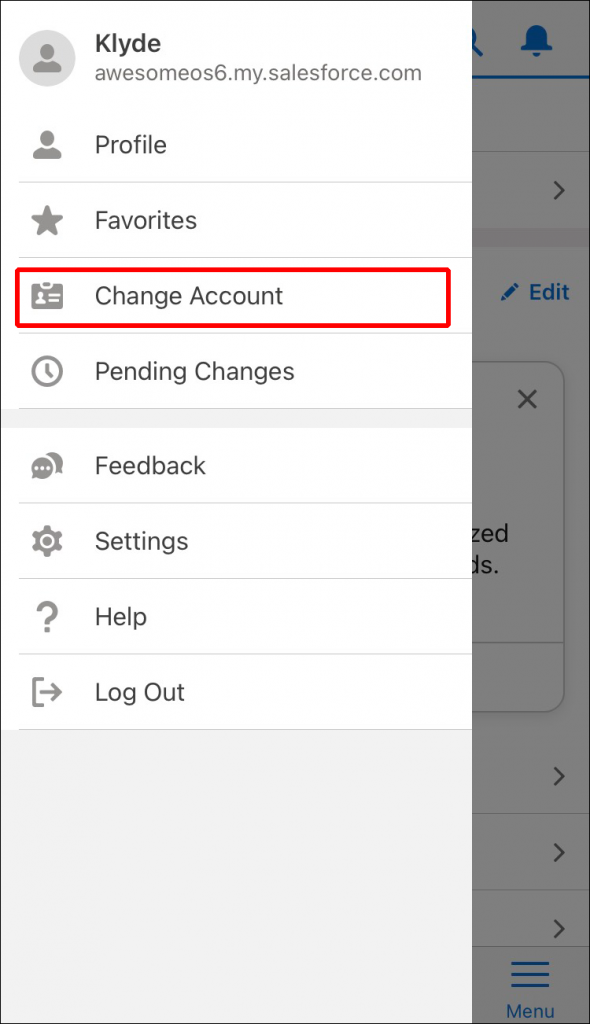Click the Edit link with pencil

(534, 292)
